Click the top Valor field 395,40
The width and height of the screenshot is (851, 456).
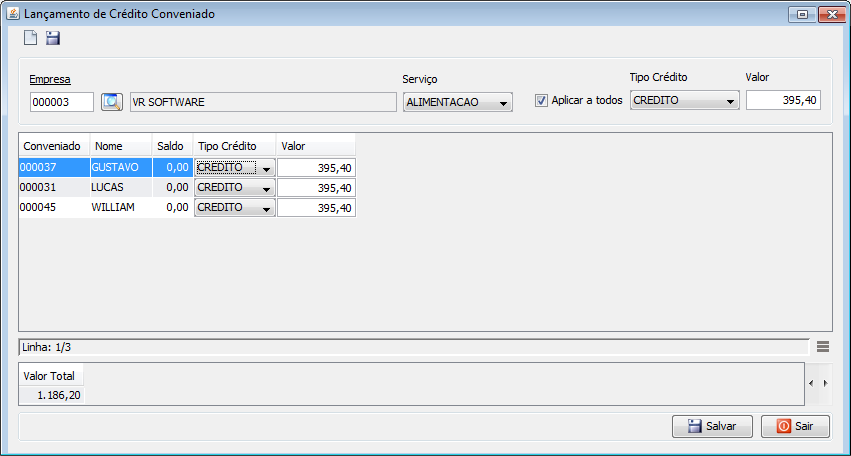(x=783, y=100)
